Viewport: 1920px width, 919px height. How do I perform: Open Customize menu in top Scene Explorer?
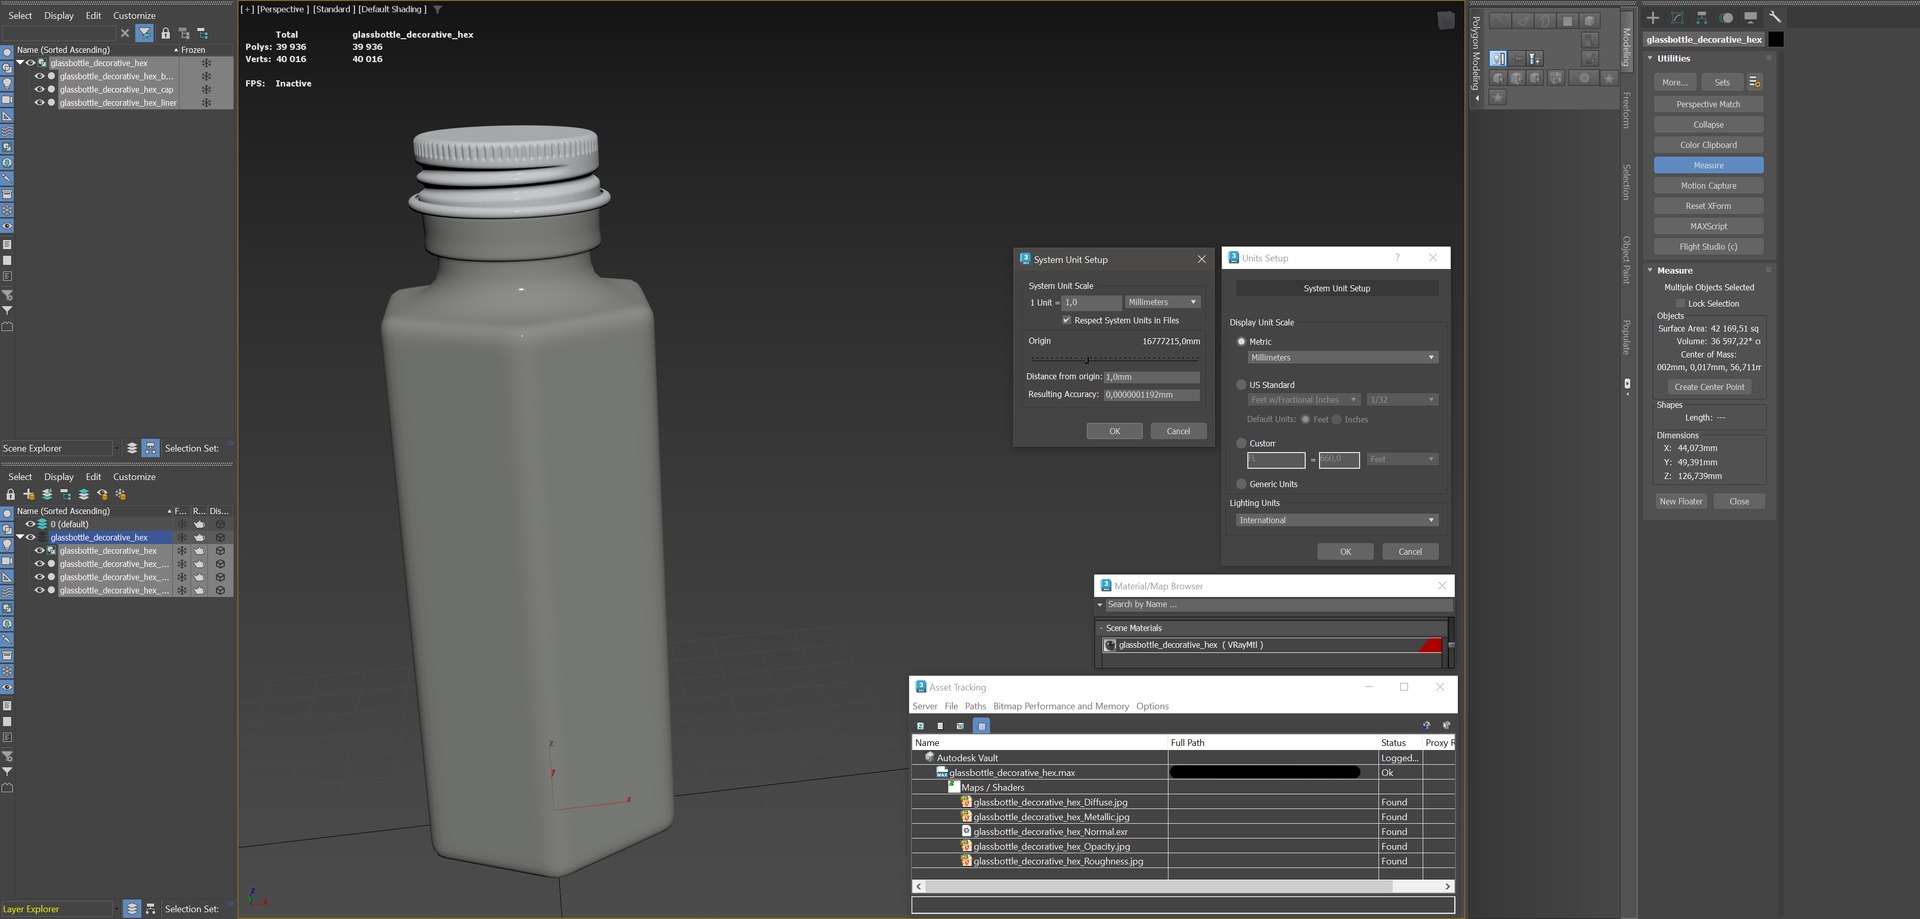point(134,16)
